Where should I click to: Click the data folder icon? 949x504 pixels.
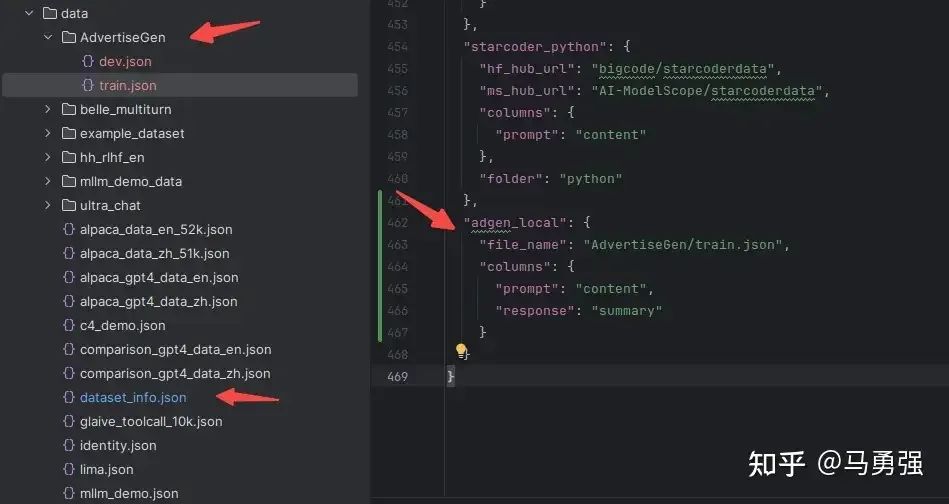(x=50, y=13)
